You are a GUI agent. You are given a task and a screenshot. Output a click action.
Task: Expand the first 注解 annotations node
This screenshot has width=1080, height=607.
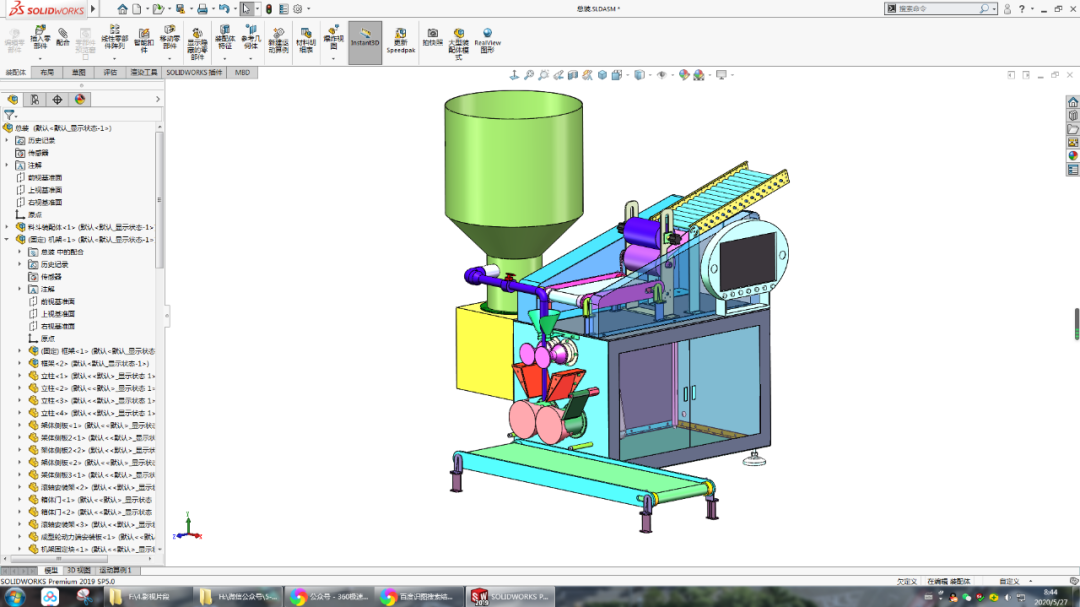coord(8,165)
